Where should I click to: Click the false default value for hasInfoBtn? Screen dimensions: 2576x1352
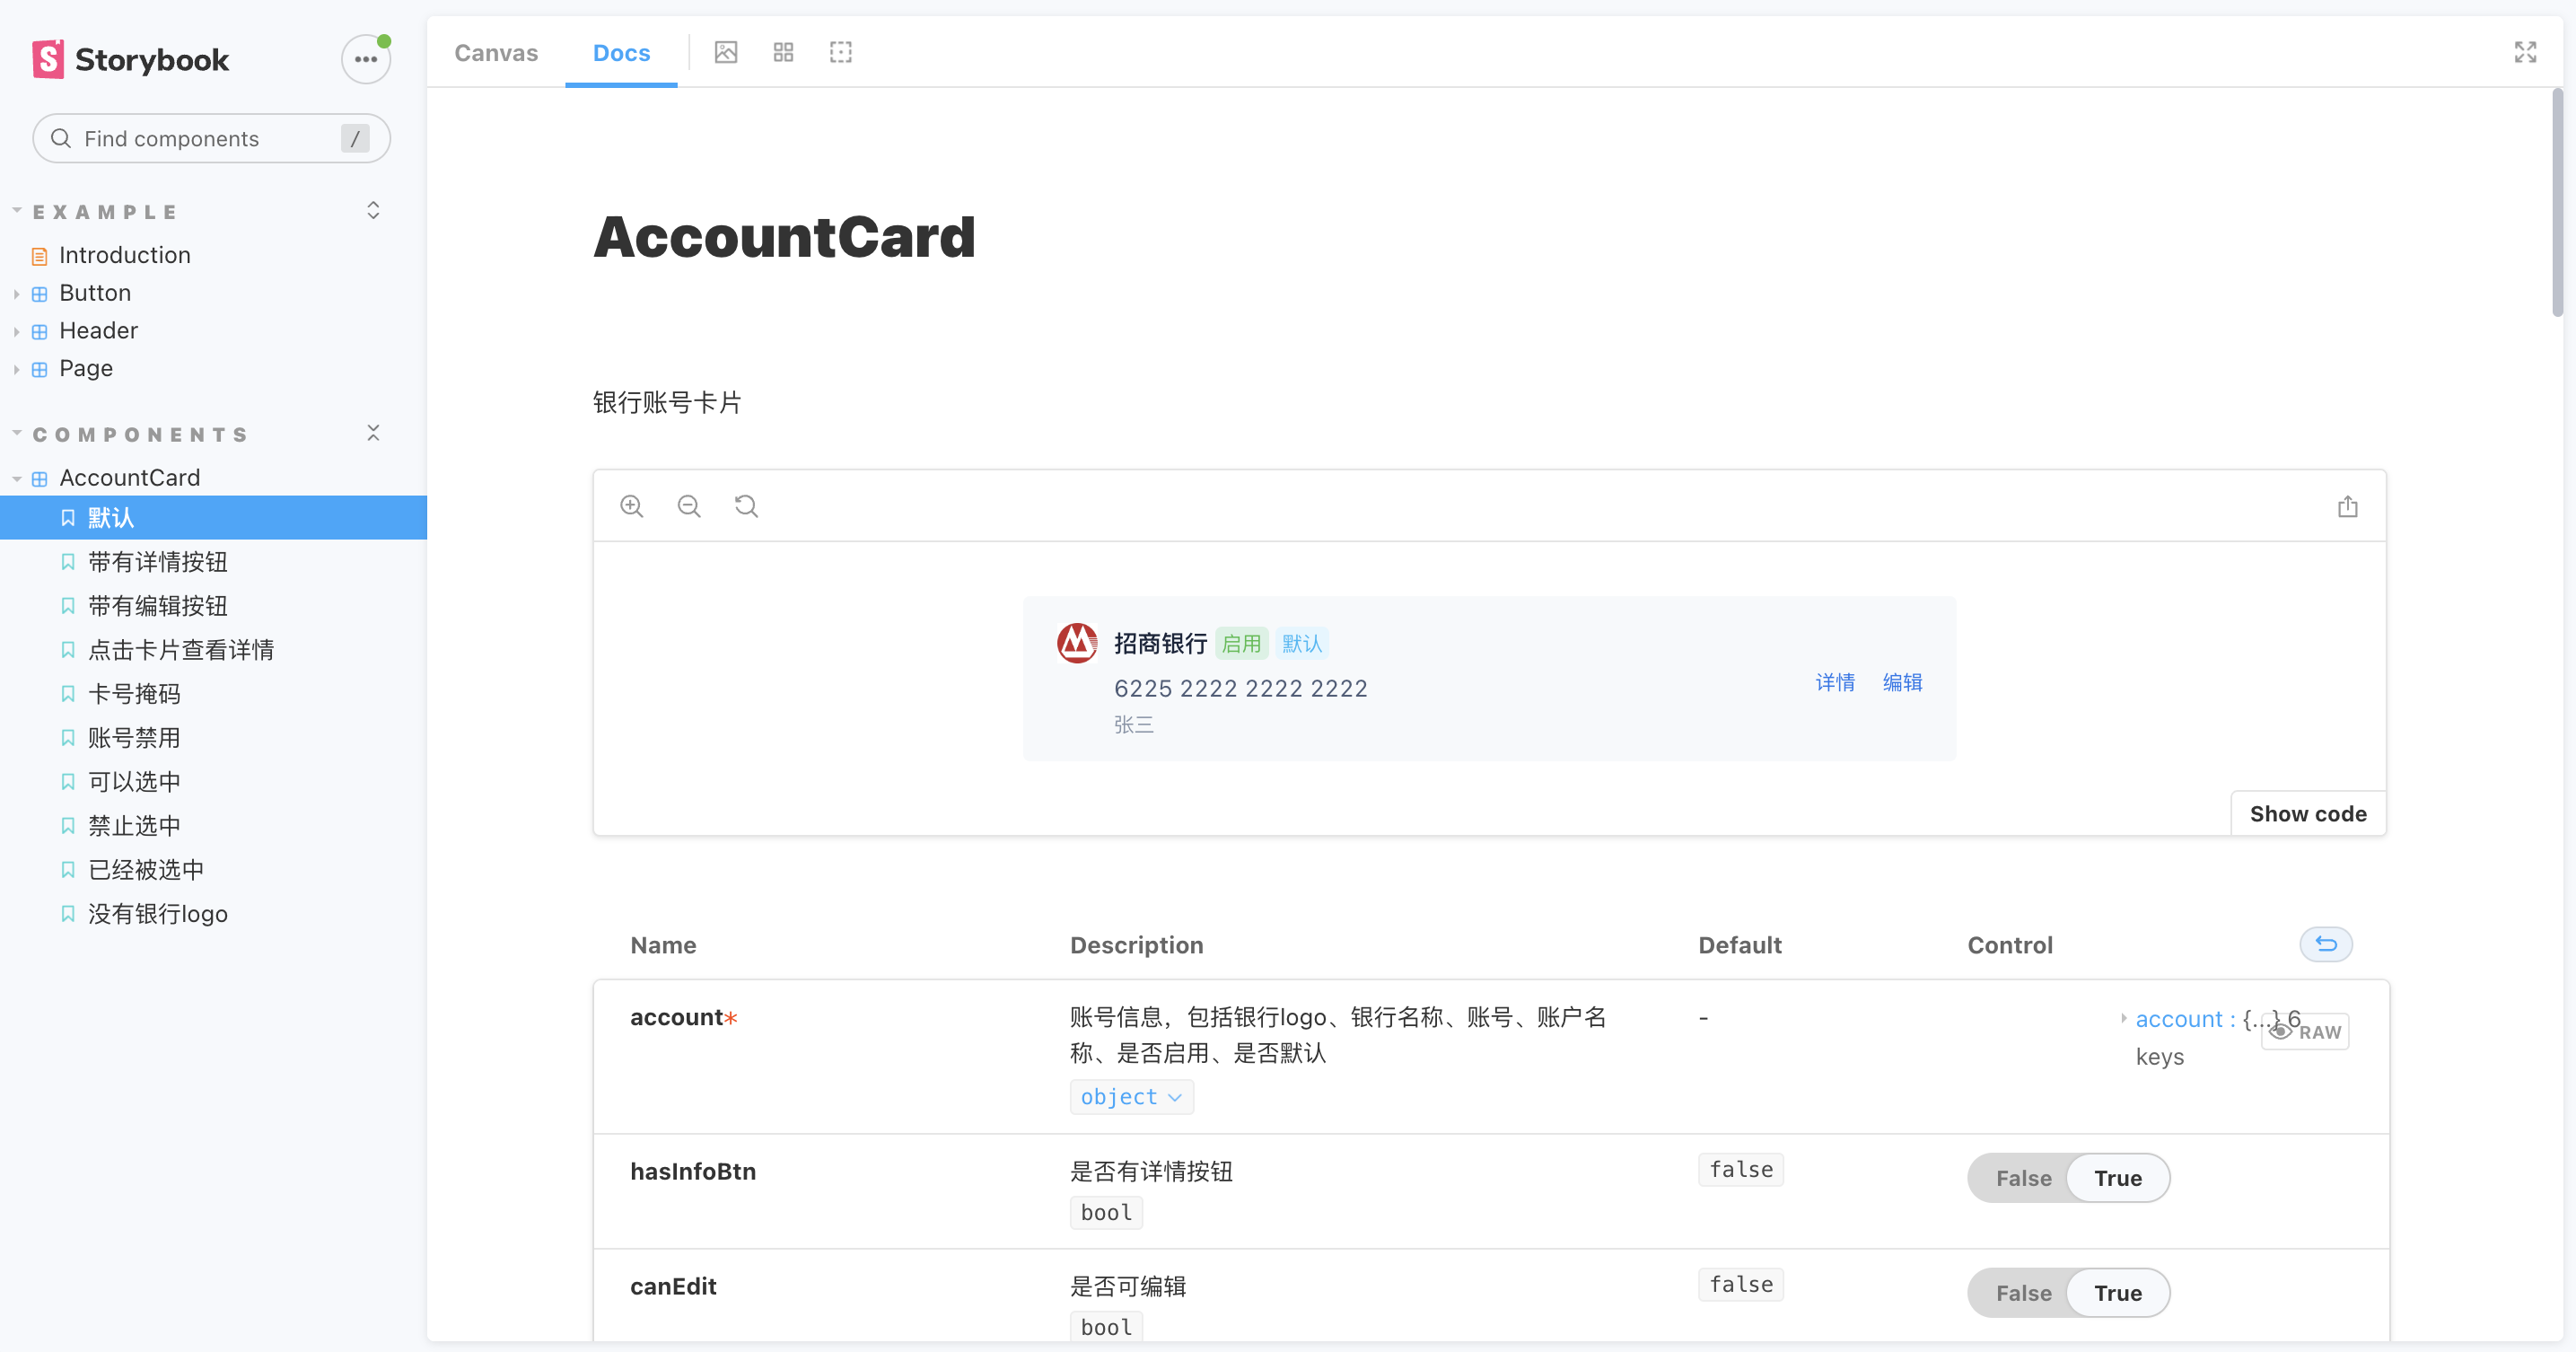coord(1740,1169)
